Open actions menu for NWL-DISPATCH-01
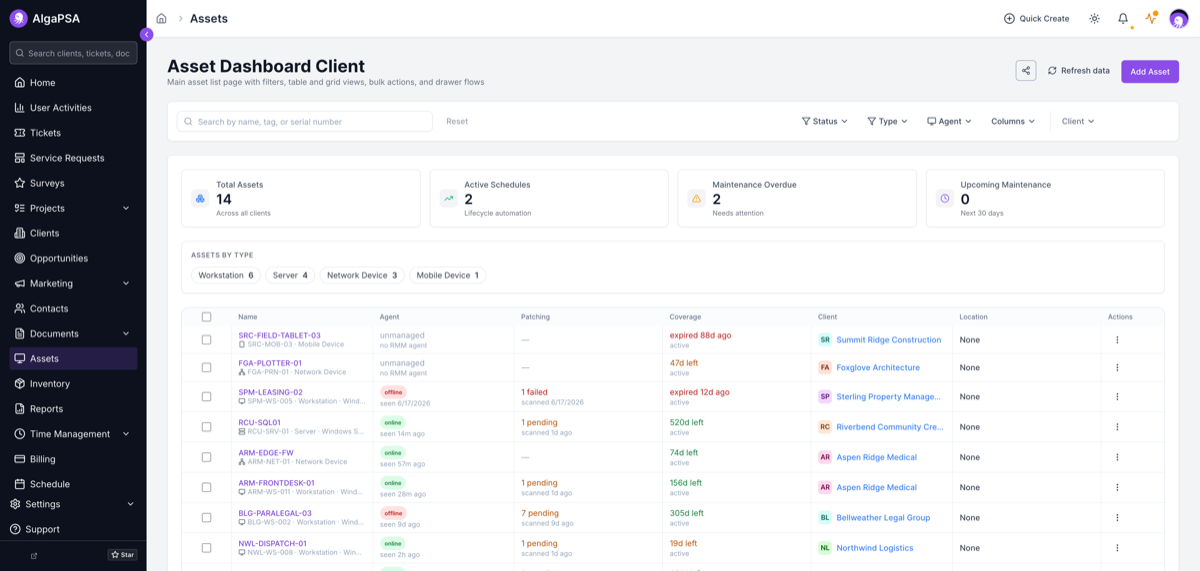1200x571 pixels. click(x=1117, y=548)
